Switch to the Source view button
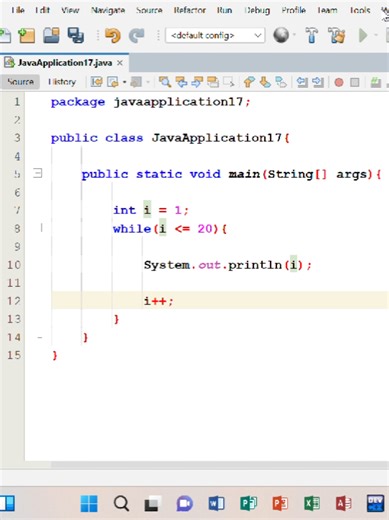389x520 pixels. [20, 82]
